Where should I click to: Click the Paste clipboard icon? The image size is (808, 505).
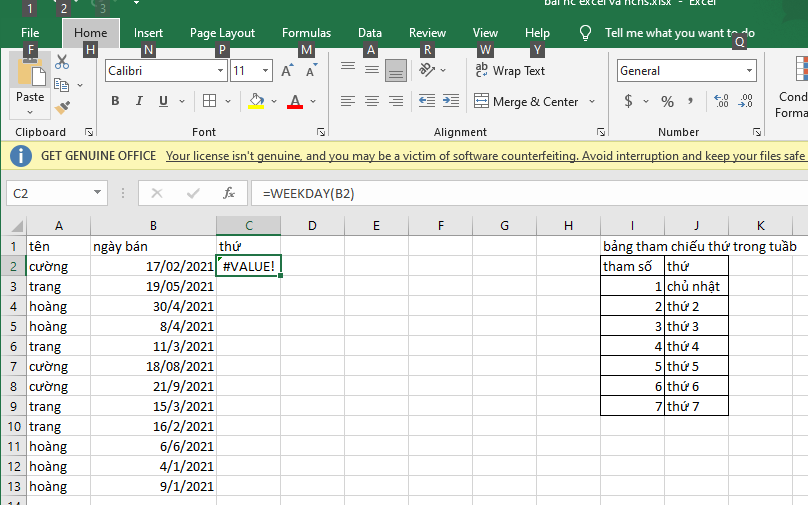pyautogui.click(x=30, y=72)
